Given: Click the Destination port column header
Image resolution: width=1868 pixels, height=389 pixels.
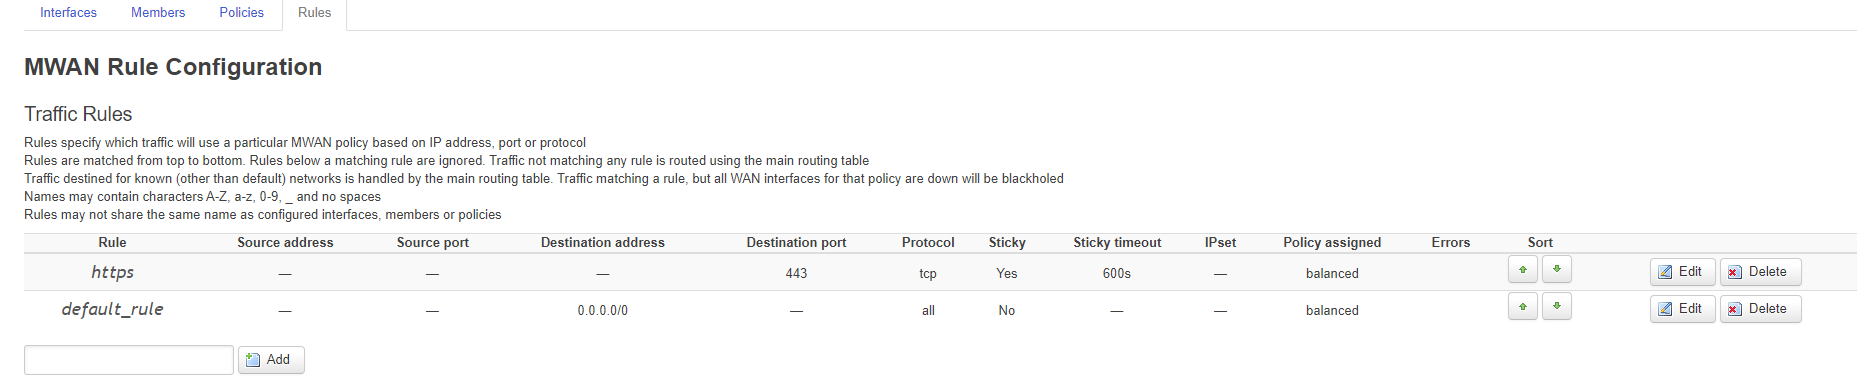Looking at the screenshot, I should click(x=796, y=242).
